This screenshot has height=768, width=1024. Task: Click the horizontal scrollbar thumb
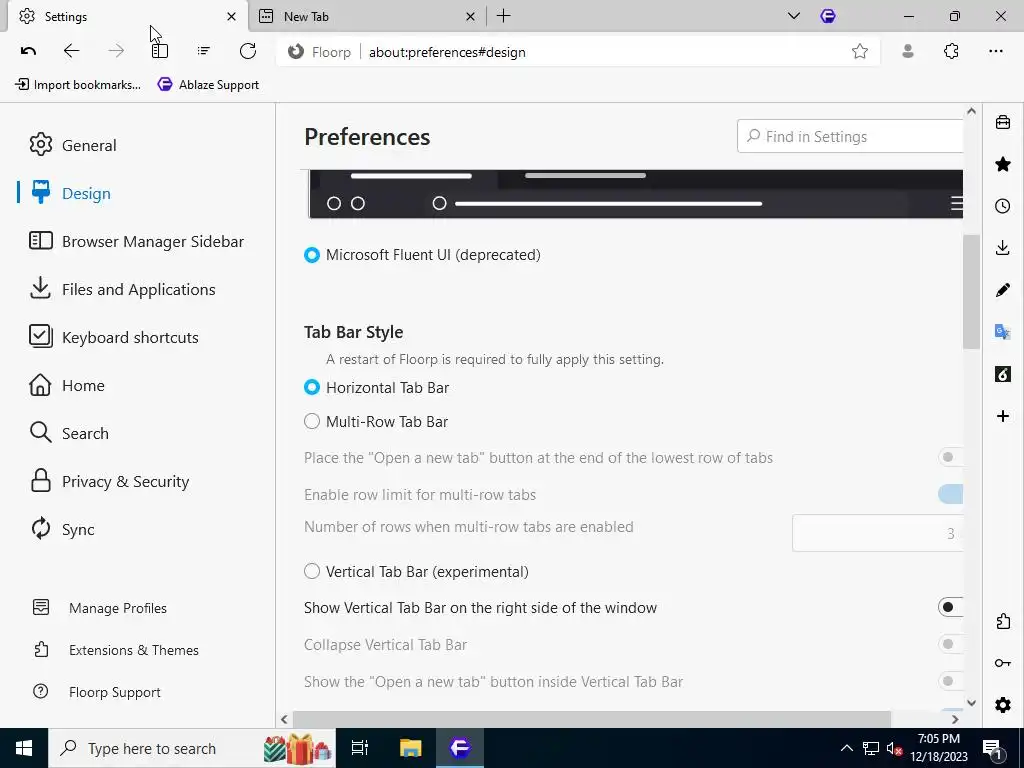pyautogui.click(x=592, y=719)
